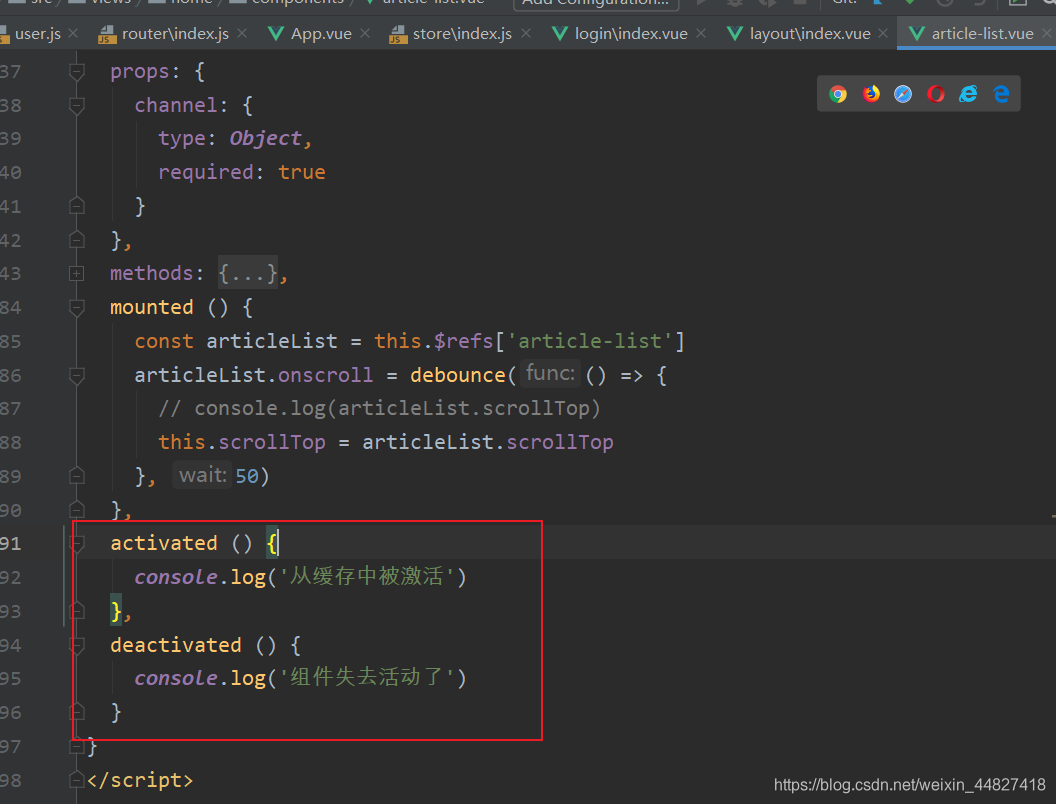Click line number 91 in gutter
The width and height of the screenshot is (1056, 804).
click(x=11, y=543)
